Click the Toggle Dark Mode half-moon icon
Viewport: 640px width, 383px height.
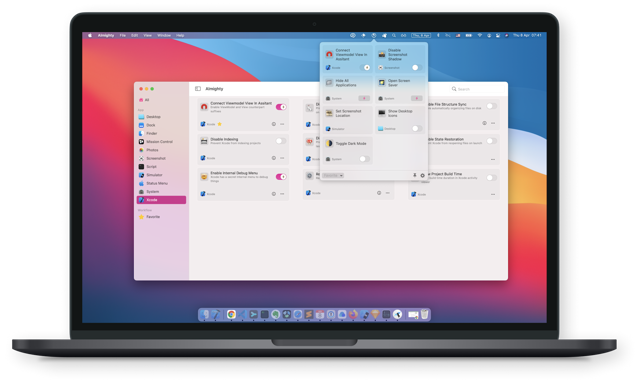329,143
